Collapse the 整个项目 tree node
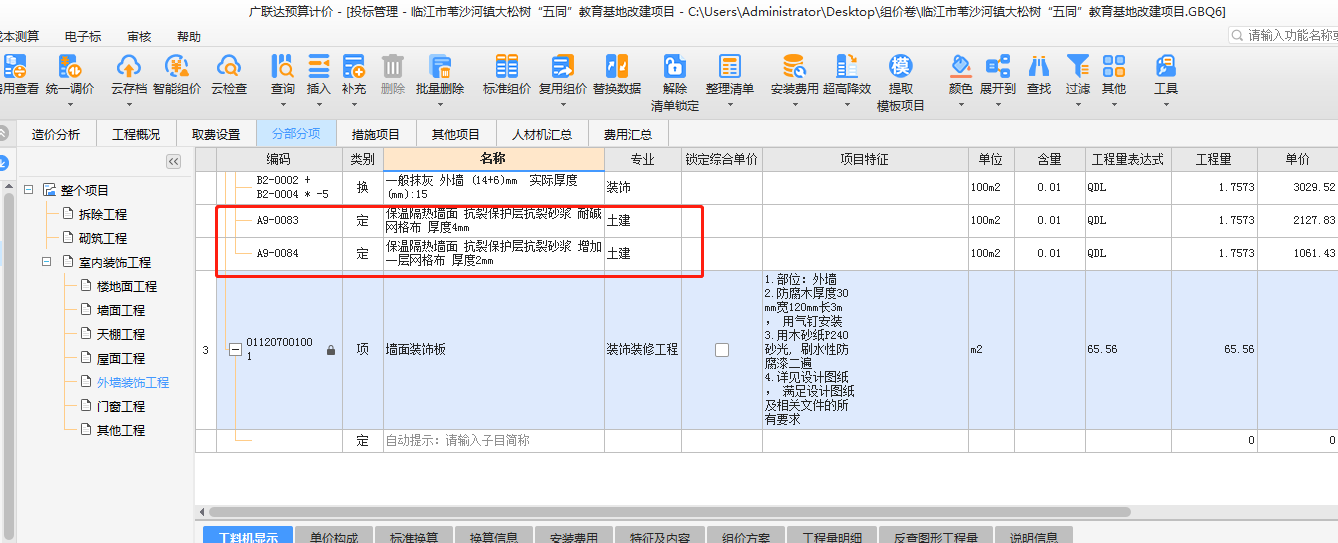 pos(28,190)
